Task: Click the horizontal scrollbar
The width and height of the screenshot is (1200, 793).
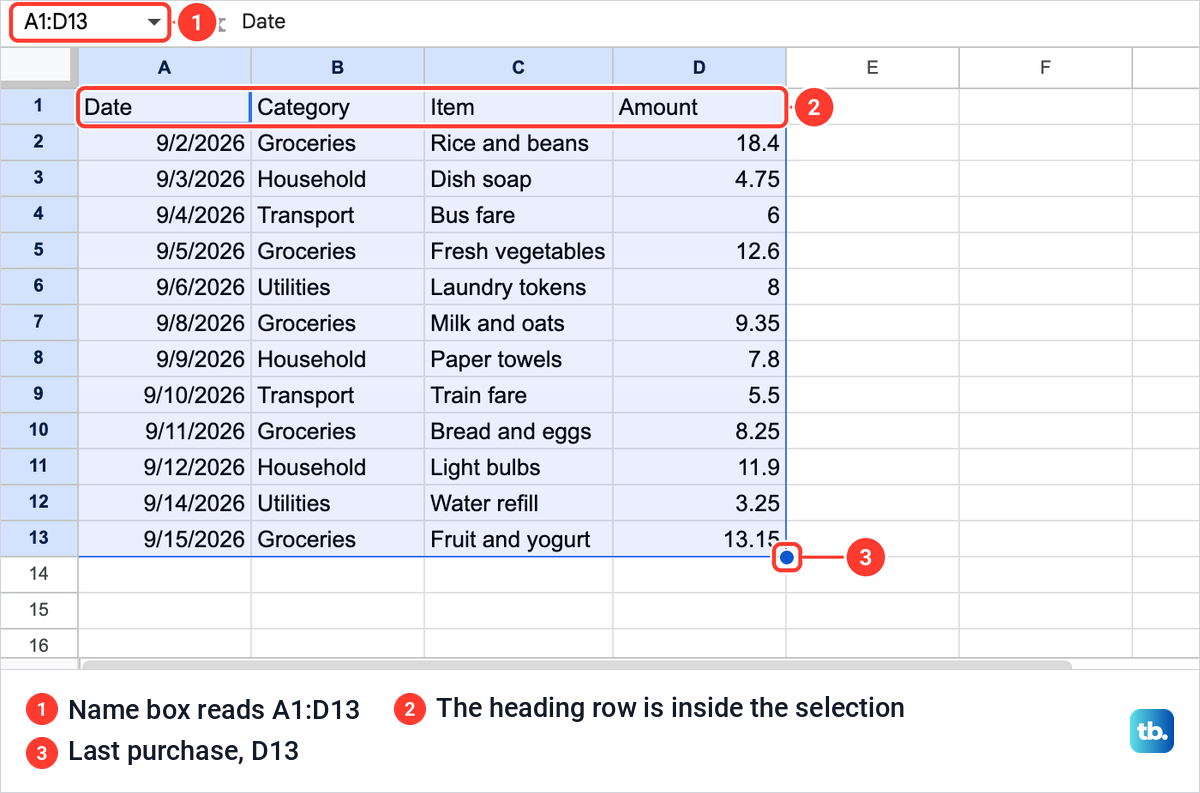Action: tap(577, 664)
